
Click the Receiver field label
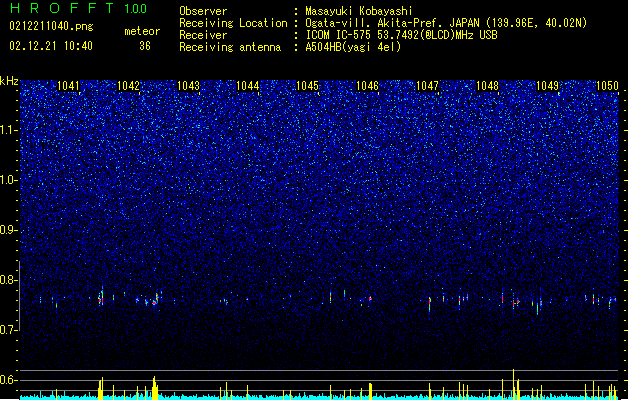pyautogui.click(x=203, y=35)
